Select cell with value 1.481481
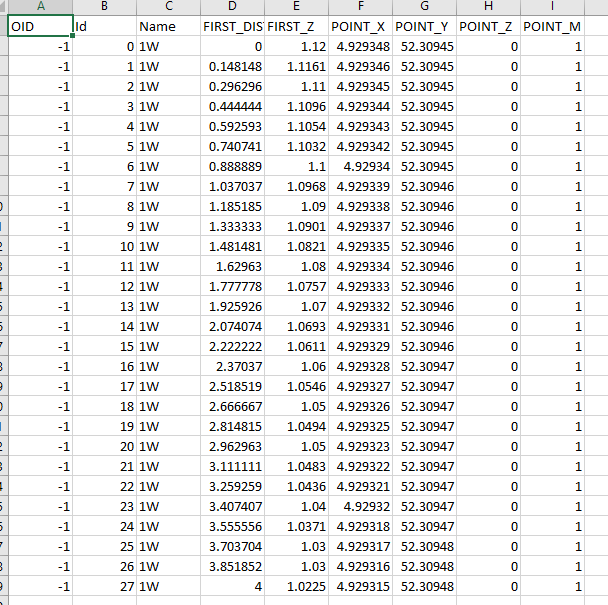 [x=232, y=246]
